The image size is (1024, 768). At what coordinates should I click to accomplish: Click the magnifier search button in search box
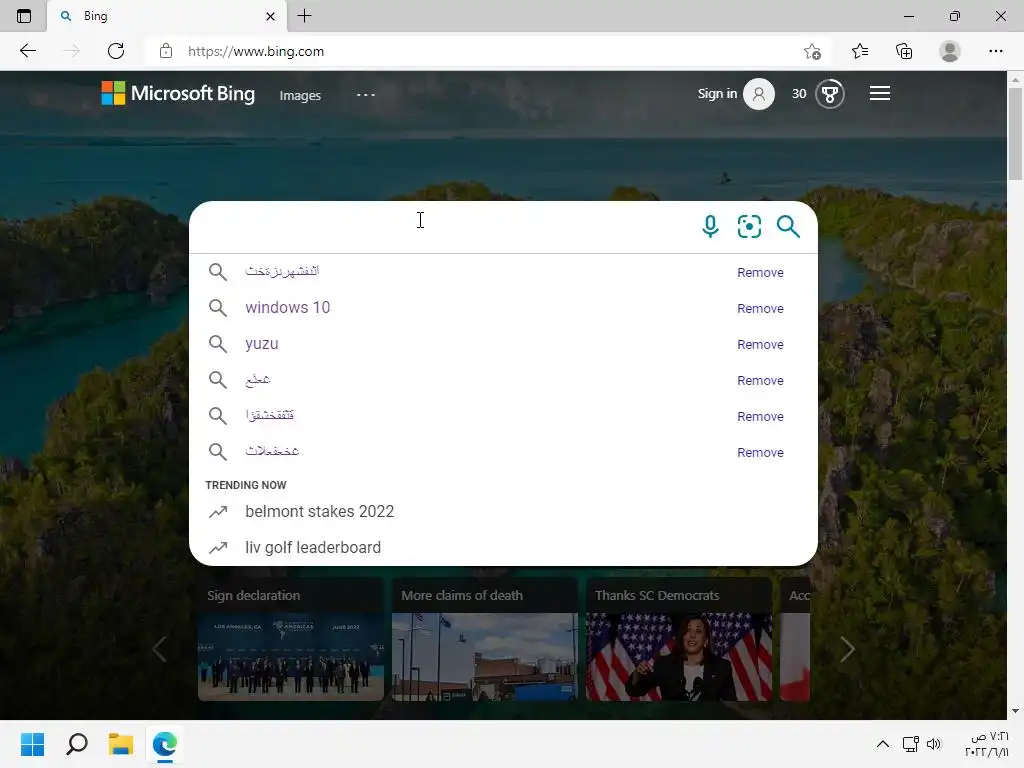point(788,227)
